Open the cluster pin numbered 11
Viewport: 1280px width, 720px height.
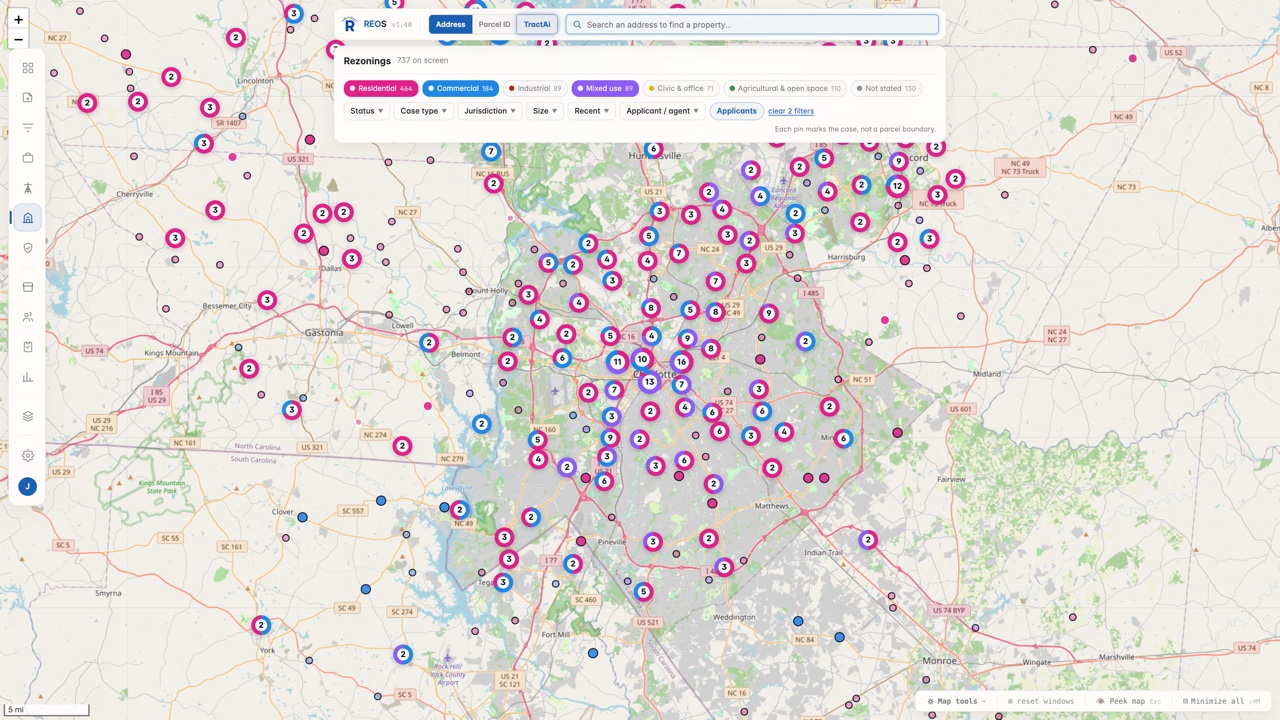click(x=618, y=362)
